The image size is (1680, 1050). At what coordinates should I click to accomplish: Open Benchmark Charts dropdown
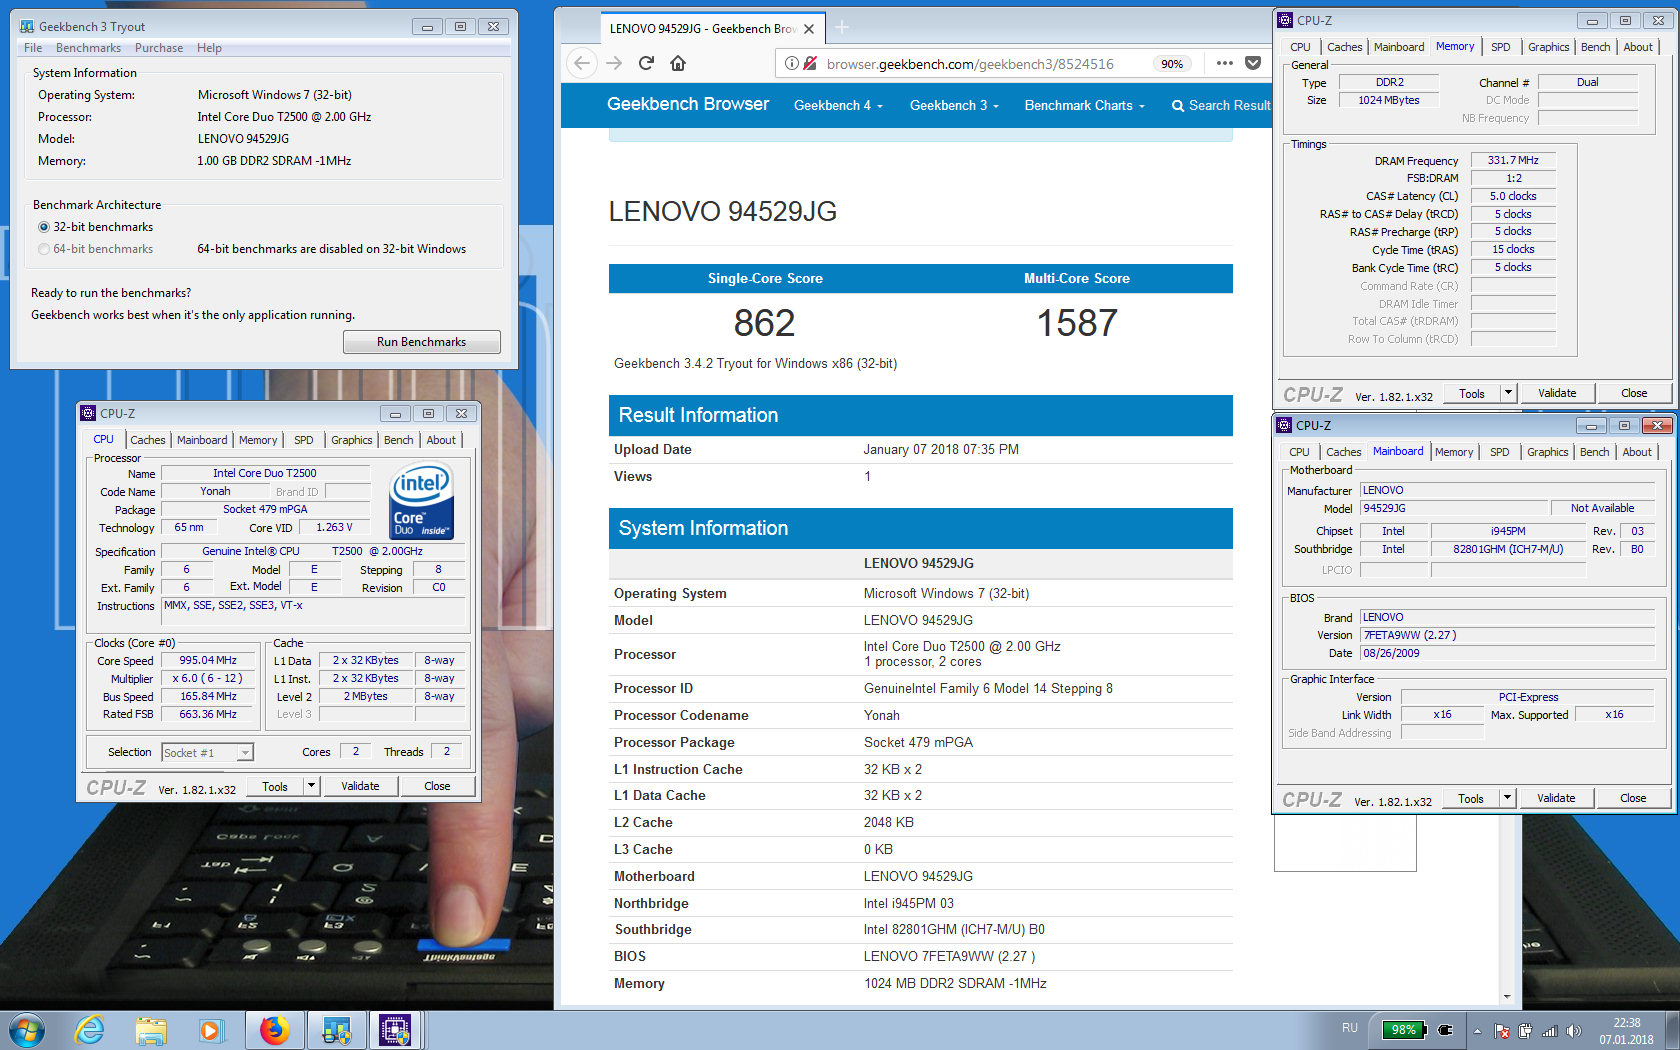point(1084,105)
